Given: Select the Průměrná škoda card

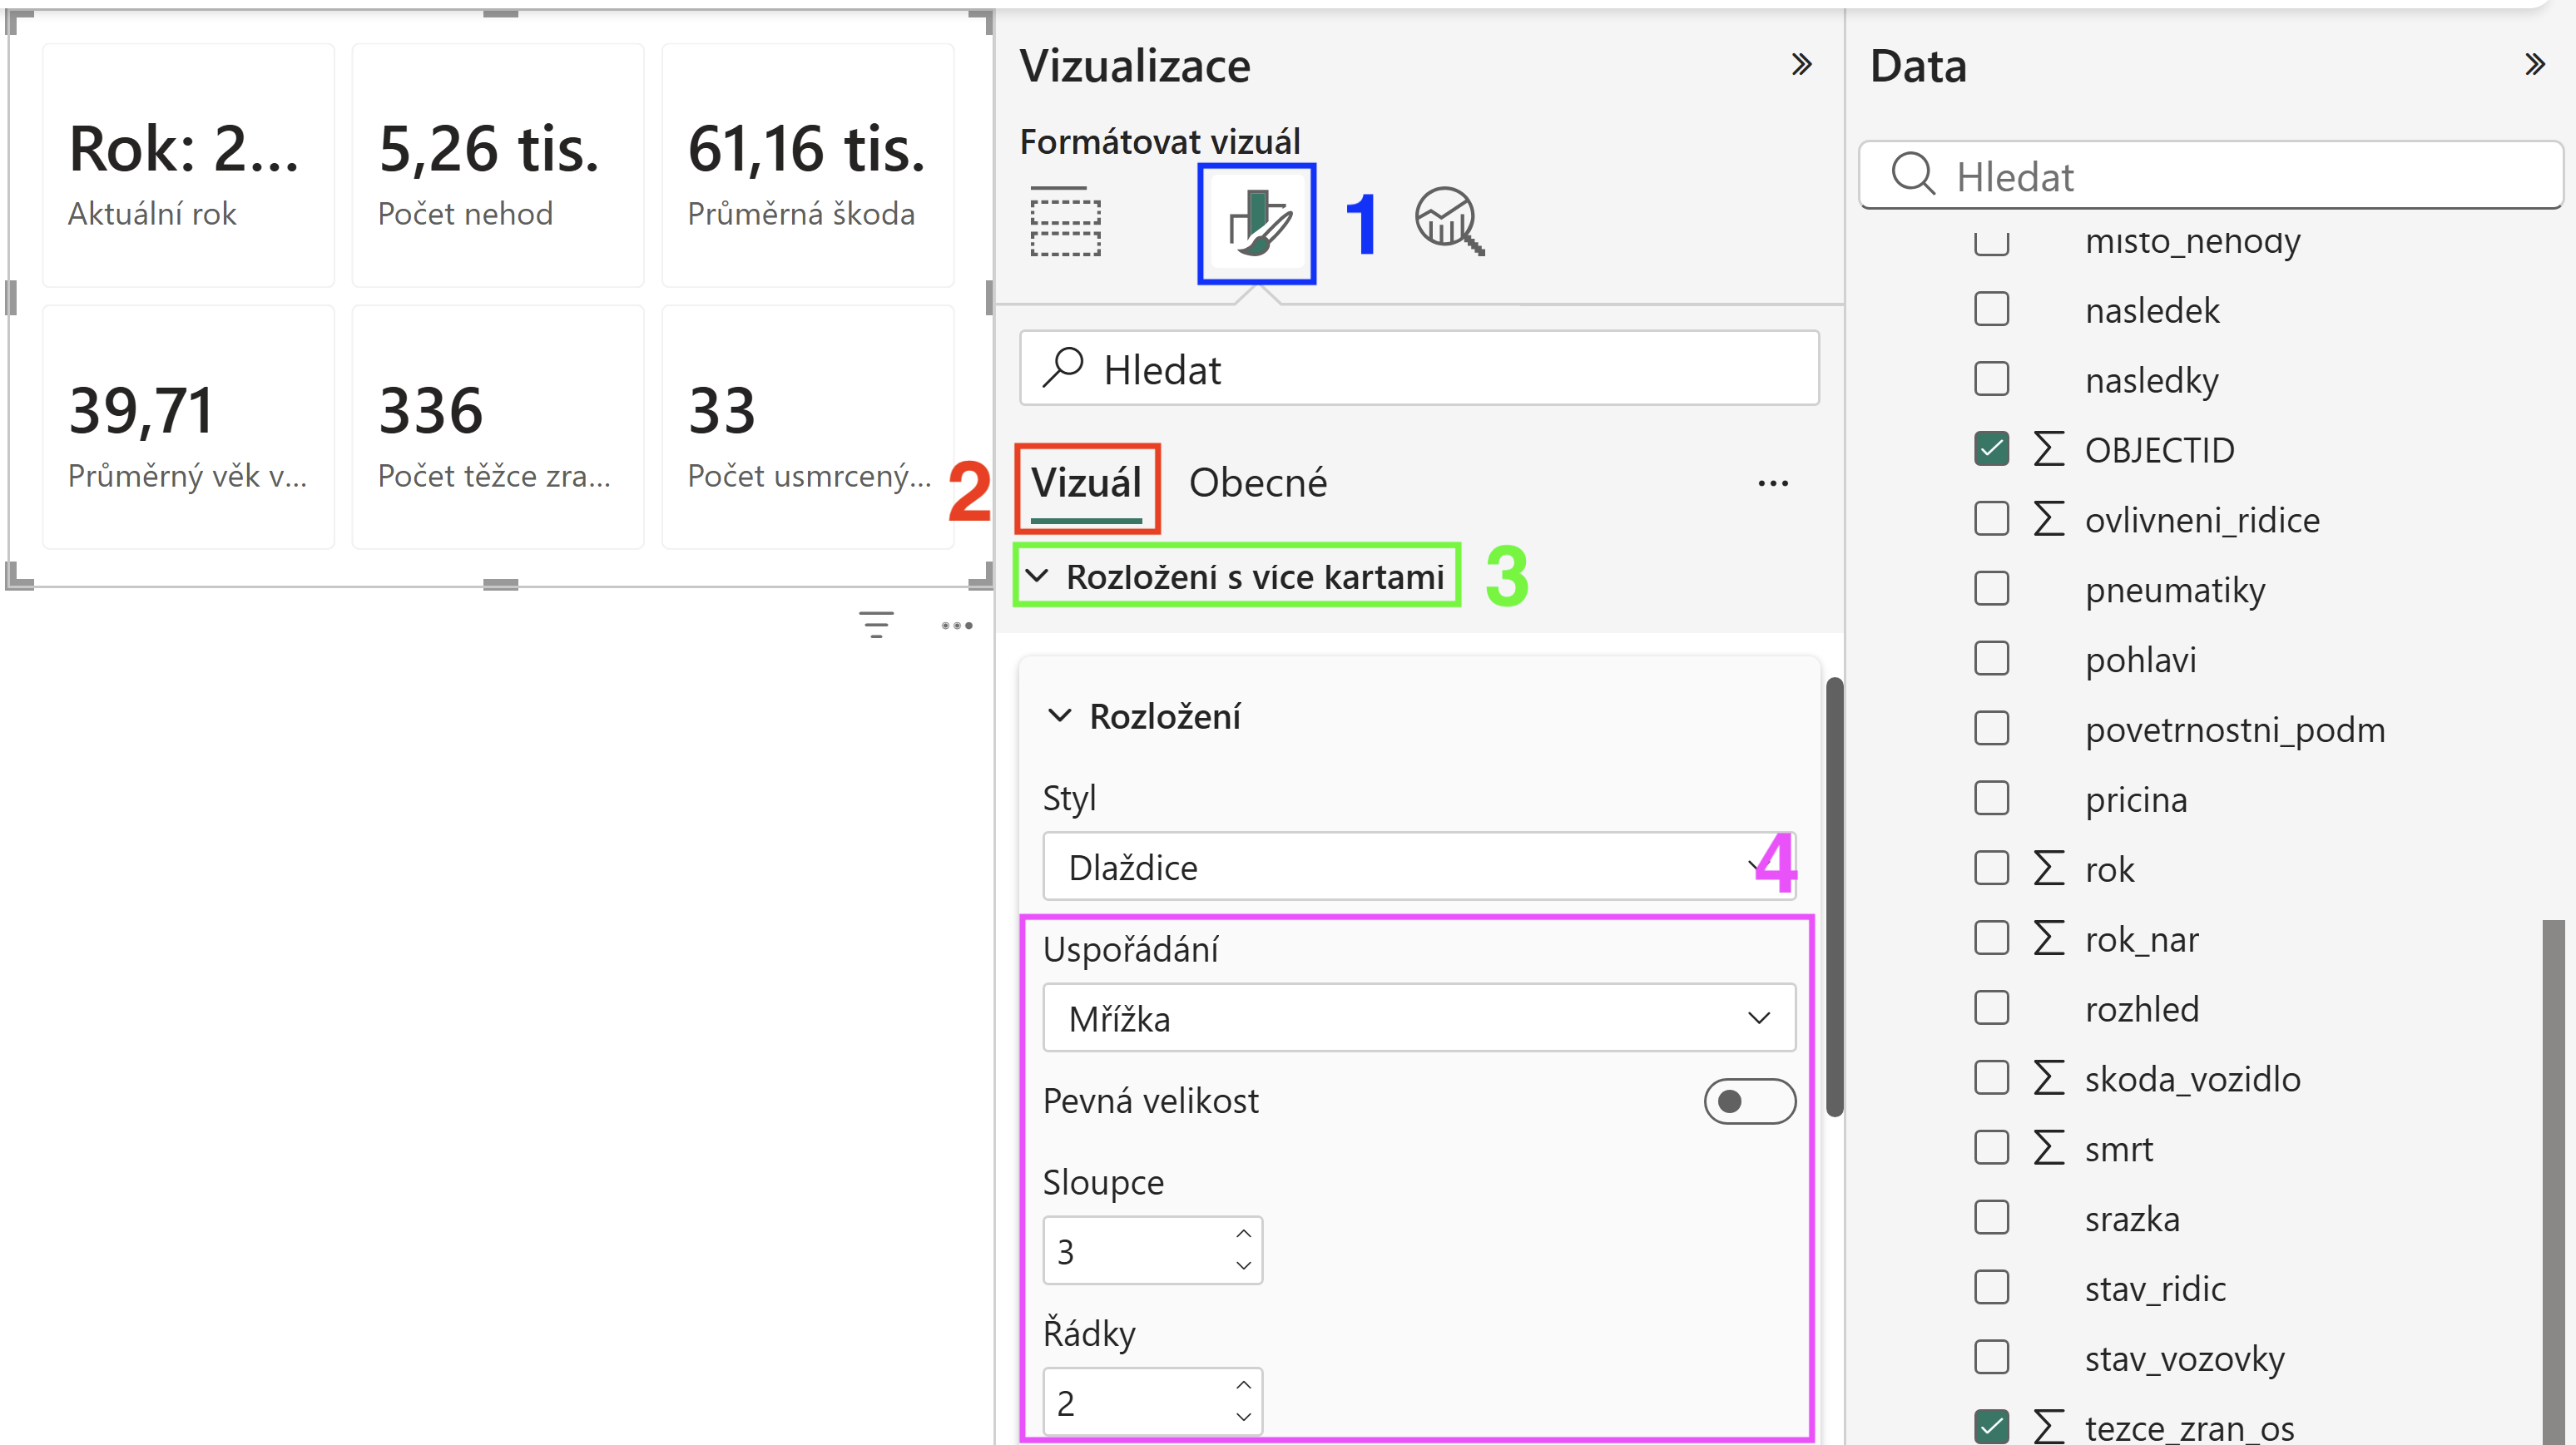Looking at the screenshot, I should pyautogui.click(x=808, y=165).
